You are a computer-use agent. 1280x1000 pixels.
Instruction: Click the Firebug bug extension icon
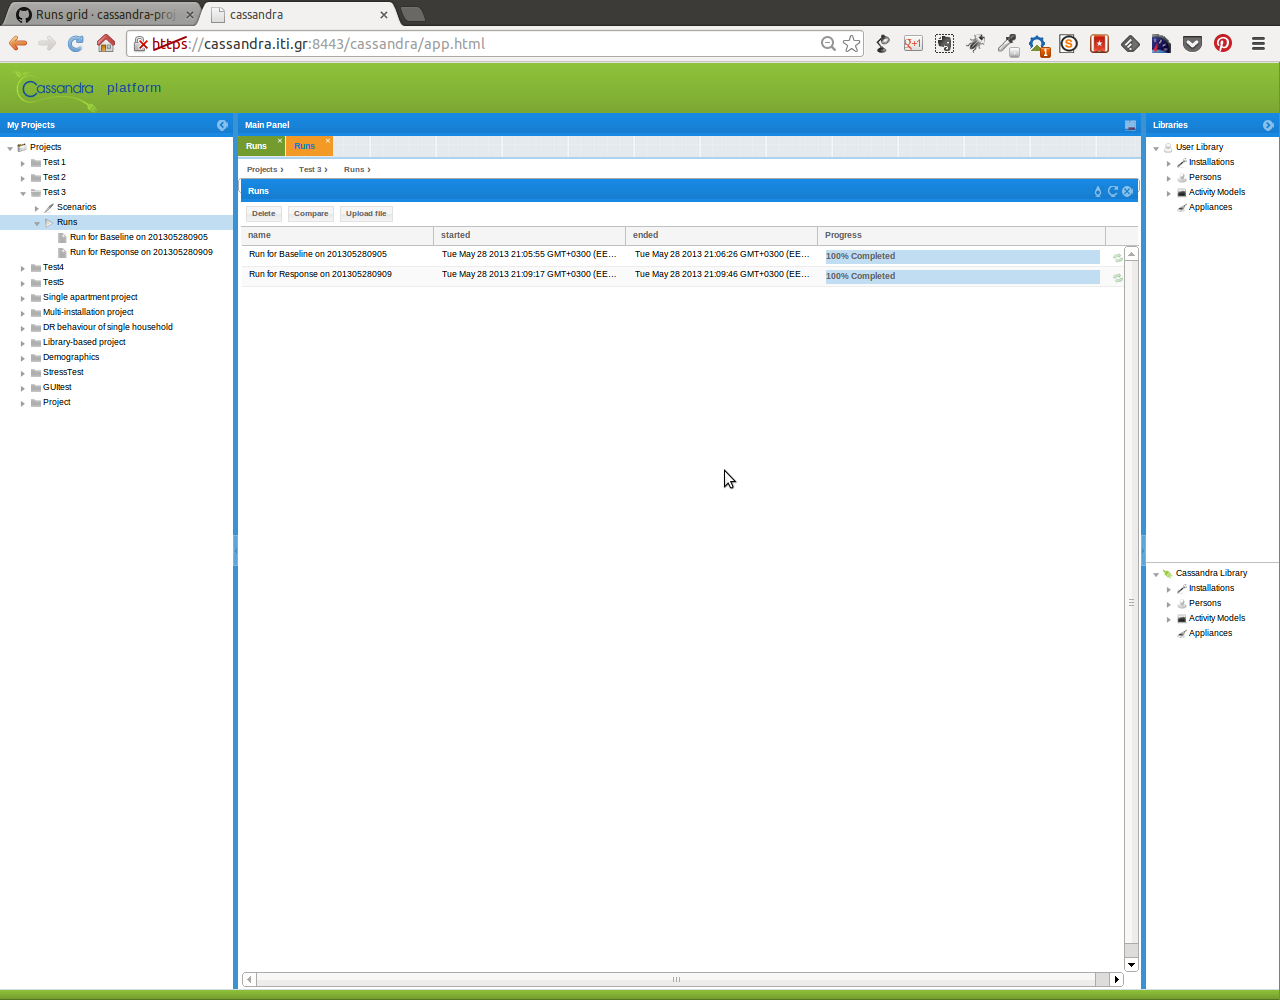tap(975, 43)
